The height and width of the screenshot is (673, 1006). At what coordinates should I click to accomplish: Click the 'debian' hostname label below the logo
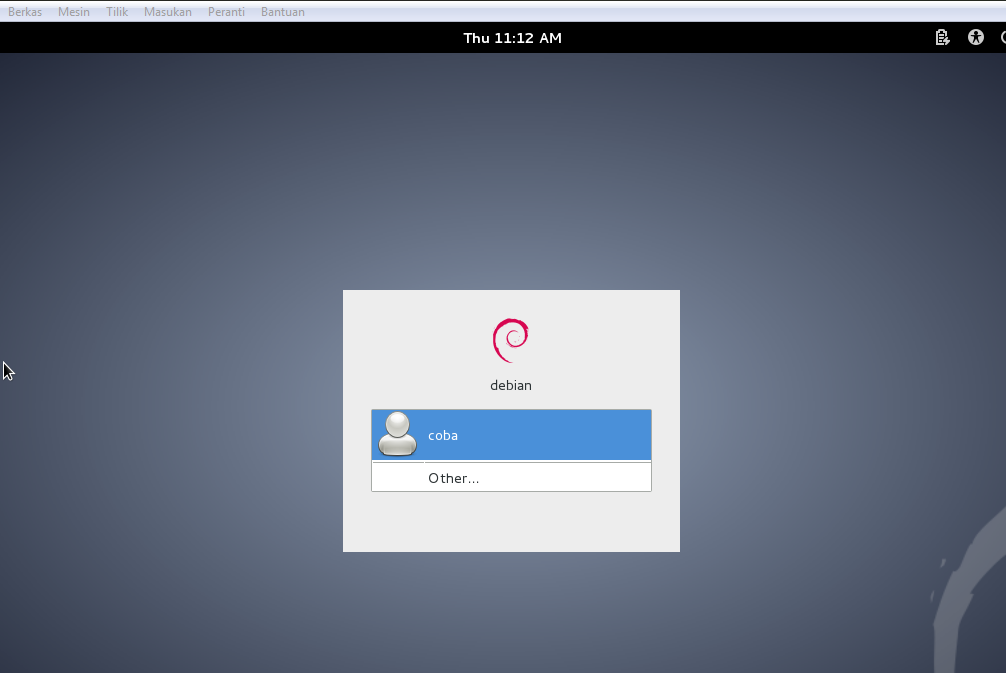511,384
